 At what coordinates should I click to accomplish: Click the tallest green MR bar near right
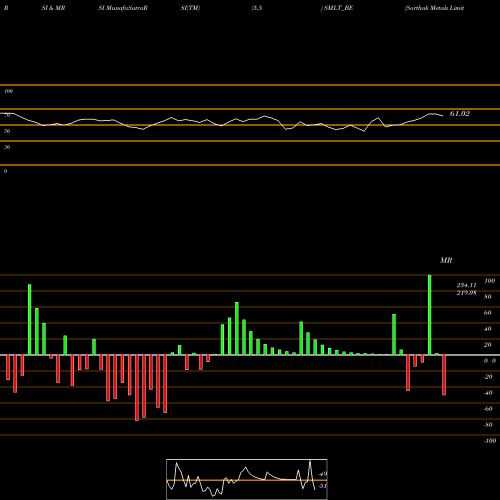pyautogui.click(x=429, y=315)
